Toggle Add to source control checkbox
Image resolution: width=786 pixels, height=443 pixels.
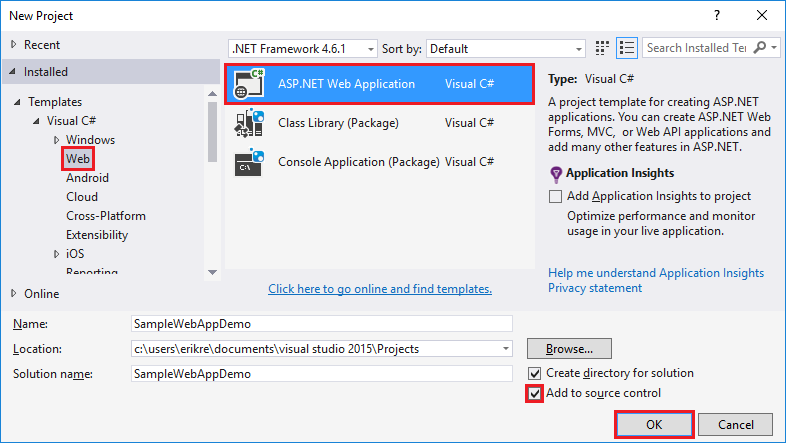point(535,393)
